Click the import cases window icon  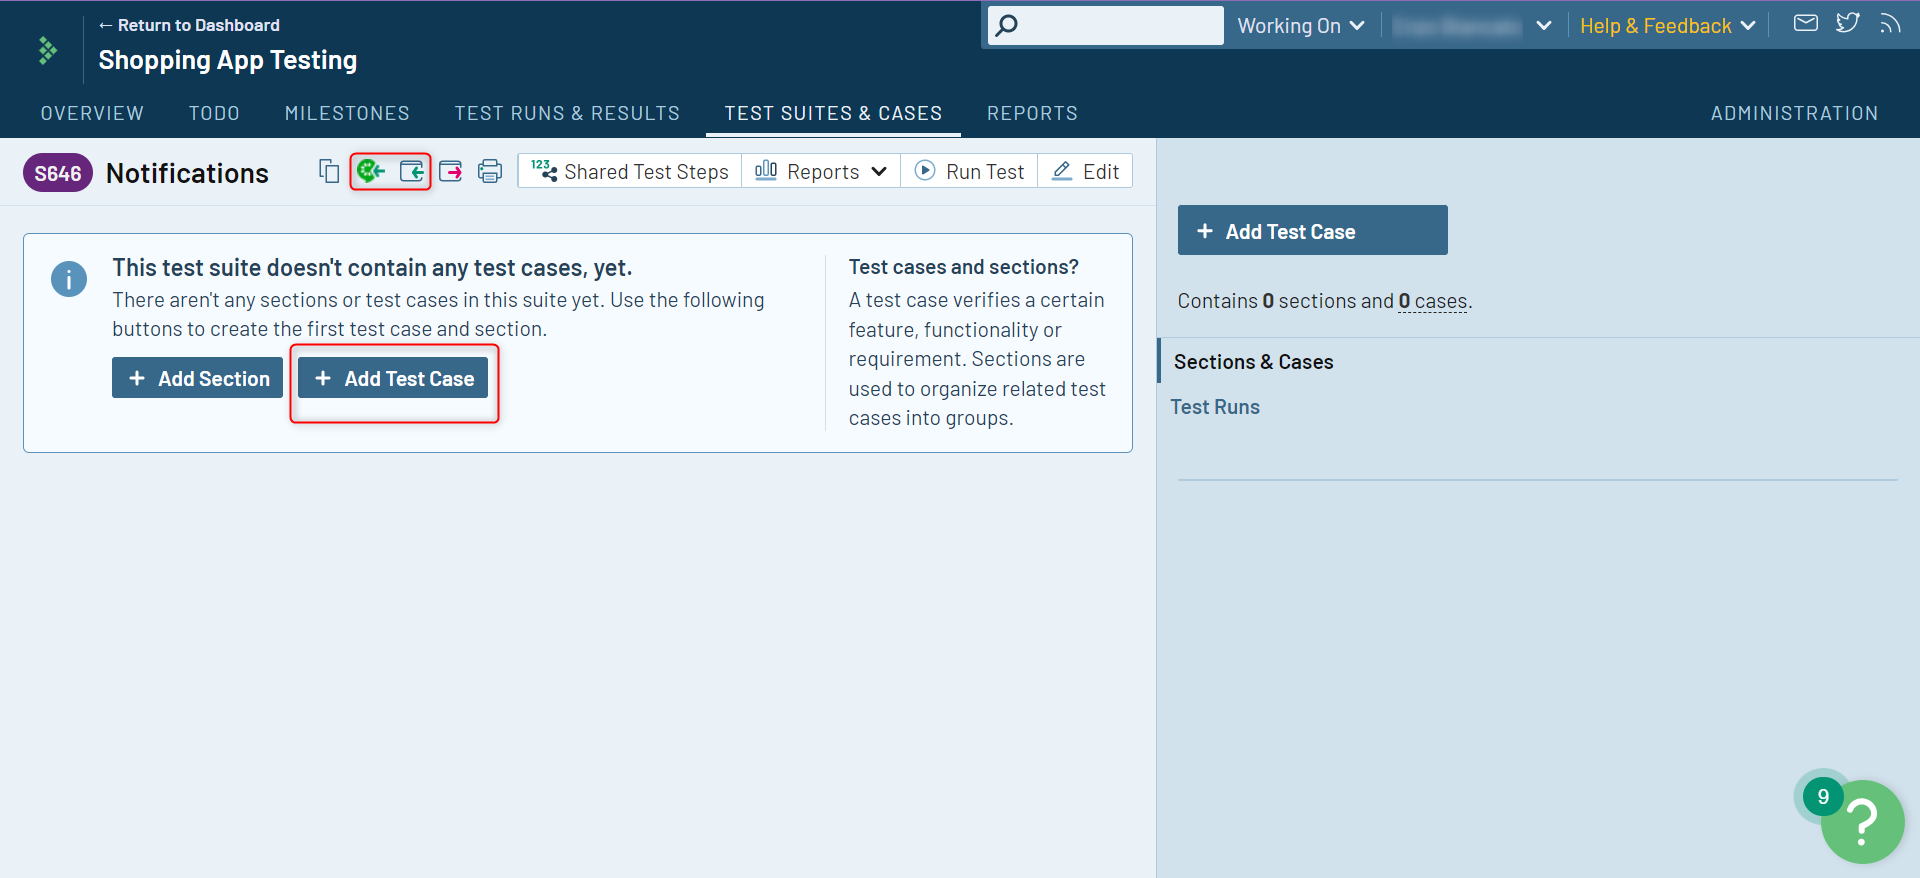pos(412,171)
